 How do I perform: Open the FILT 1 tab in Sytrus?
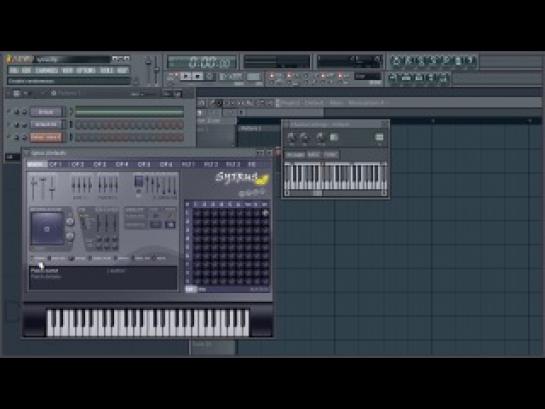click(x=188, y=164)
